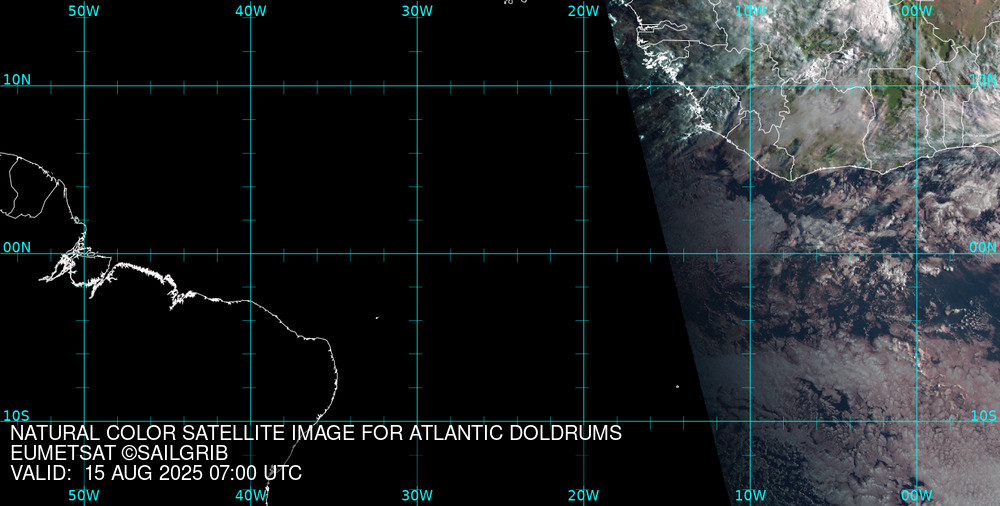1000x506 pixels.
Task: Click the 40W label at bottom
Action: [x=251, y=495]
